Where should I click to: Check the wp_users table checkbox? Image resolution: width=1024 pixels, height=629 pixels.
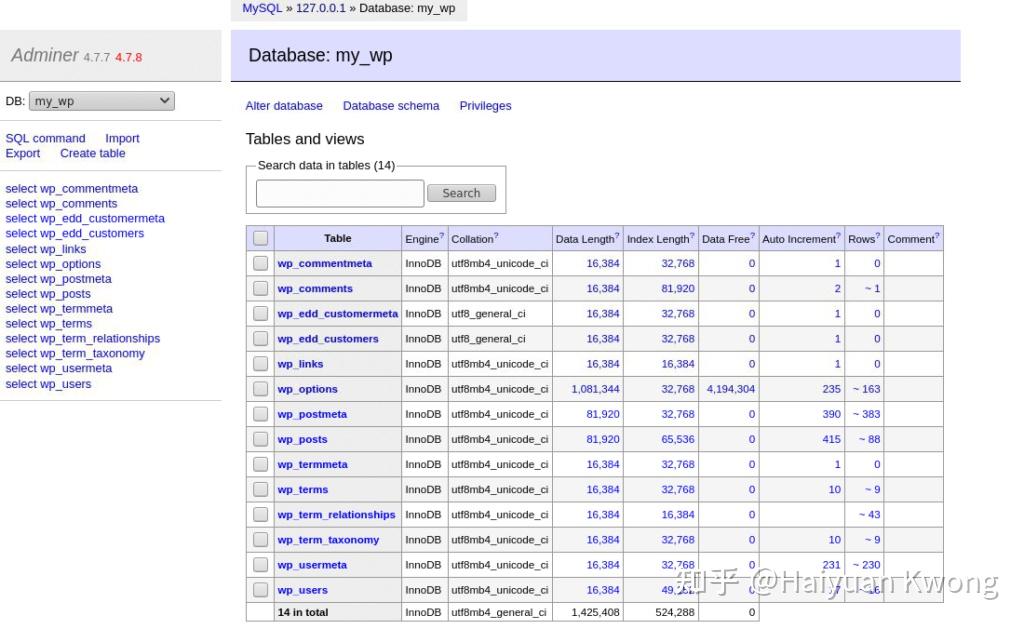(260, 589)
